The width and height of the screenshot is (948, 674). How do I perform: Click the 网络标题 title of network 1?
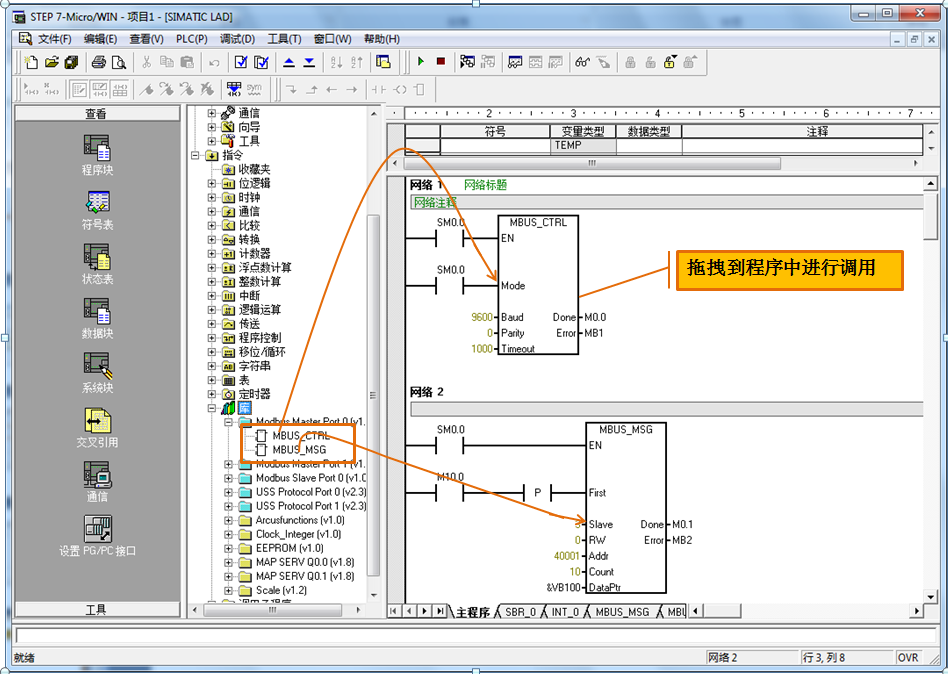tap(485, 185)
